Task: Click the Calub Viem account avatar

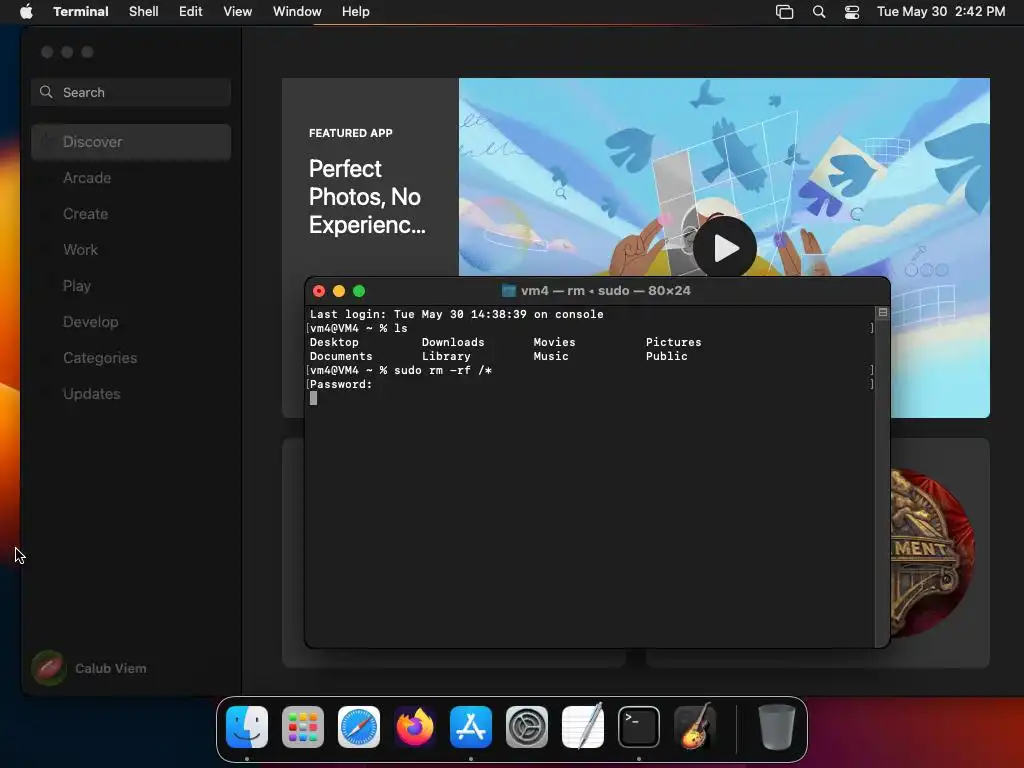Action: [48, 668]
